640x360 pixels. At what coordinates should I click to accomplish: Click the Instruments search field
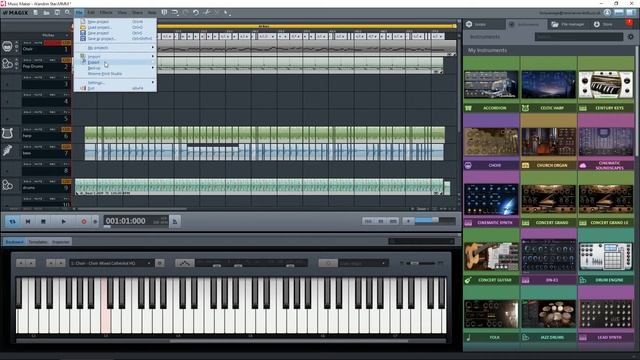pyautogui.click(x=579, y=37)
